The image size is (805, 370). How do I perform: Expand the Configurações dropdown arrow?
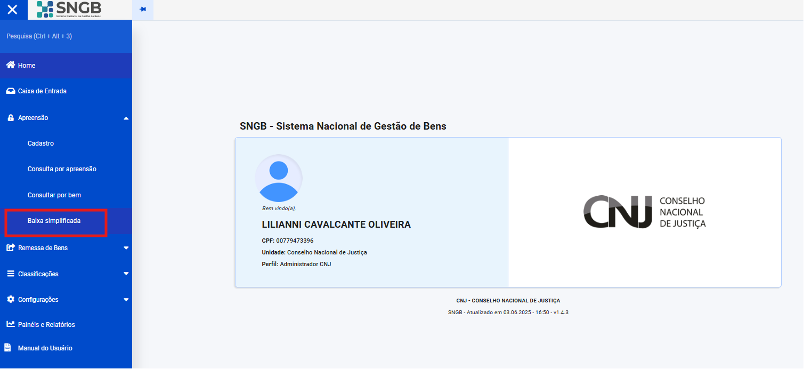[x=126, y=299]
